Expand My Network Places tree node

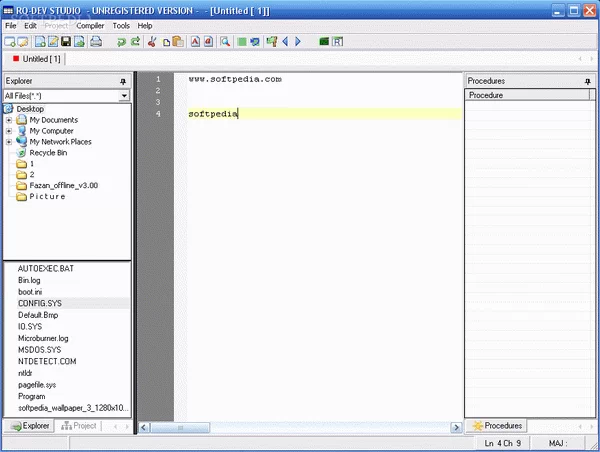pyautogui.click(x=9, y=142)
